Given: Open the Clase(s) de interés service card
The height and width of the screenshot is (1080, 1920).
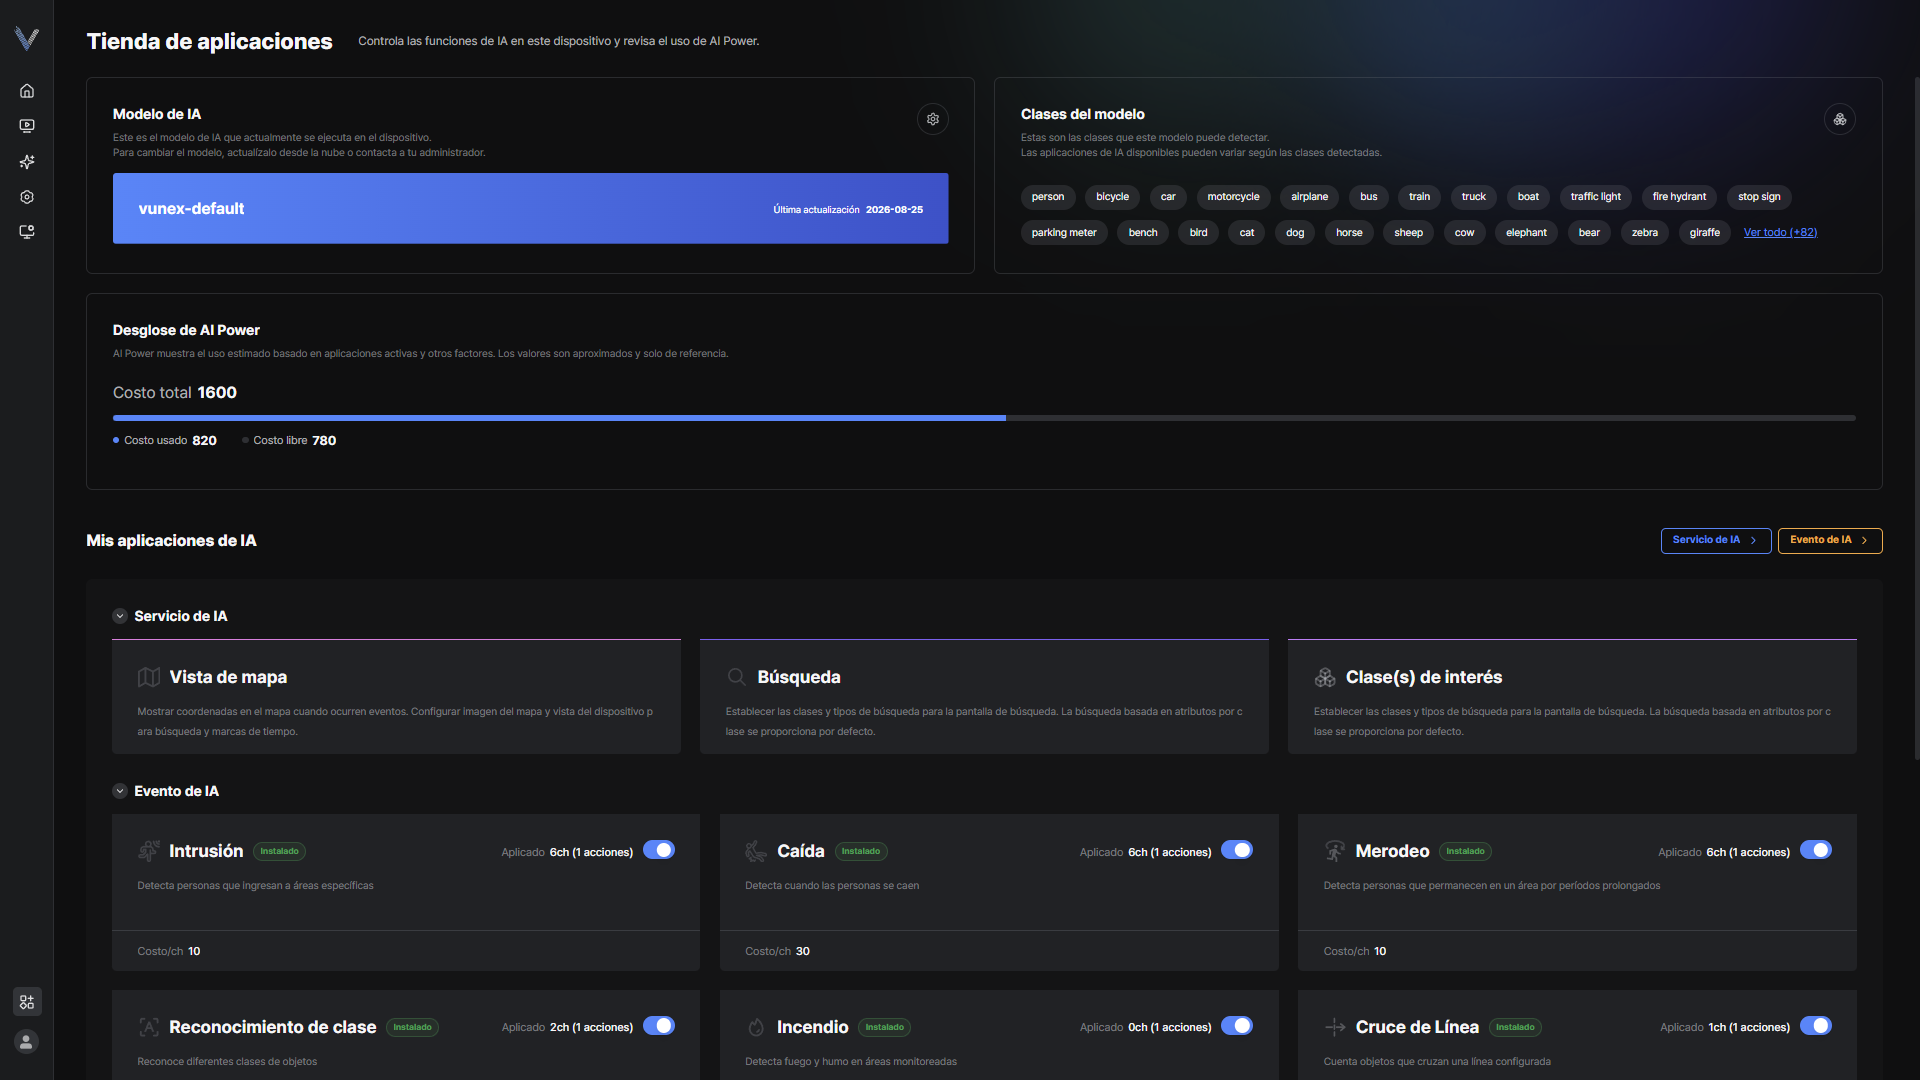Looking at the screenshot, I should pyautogui.click(x=1572, y=697).
